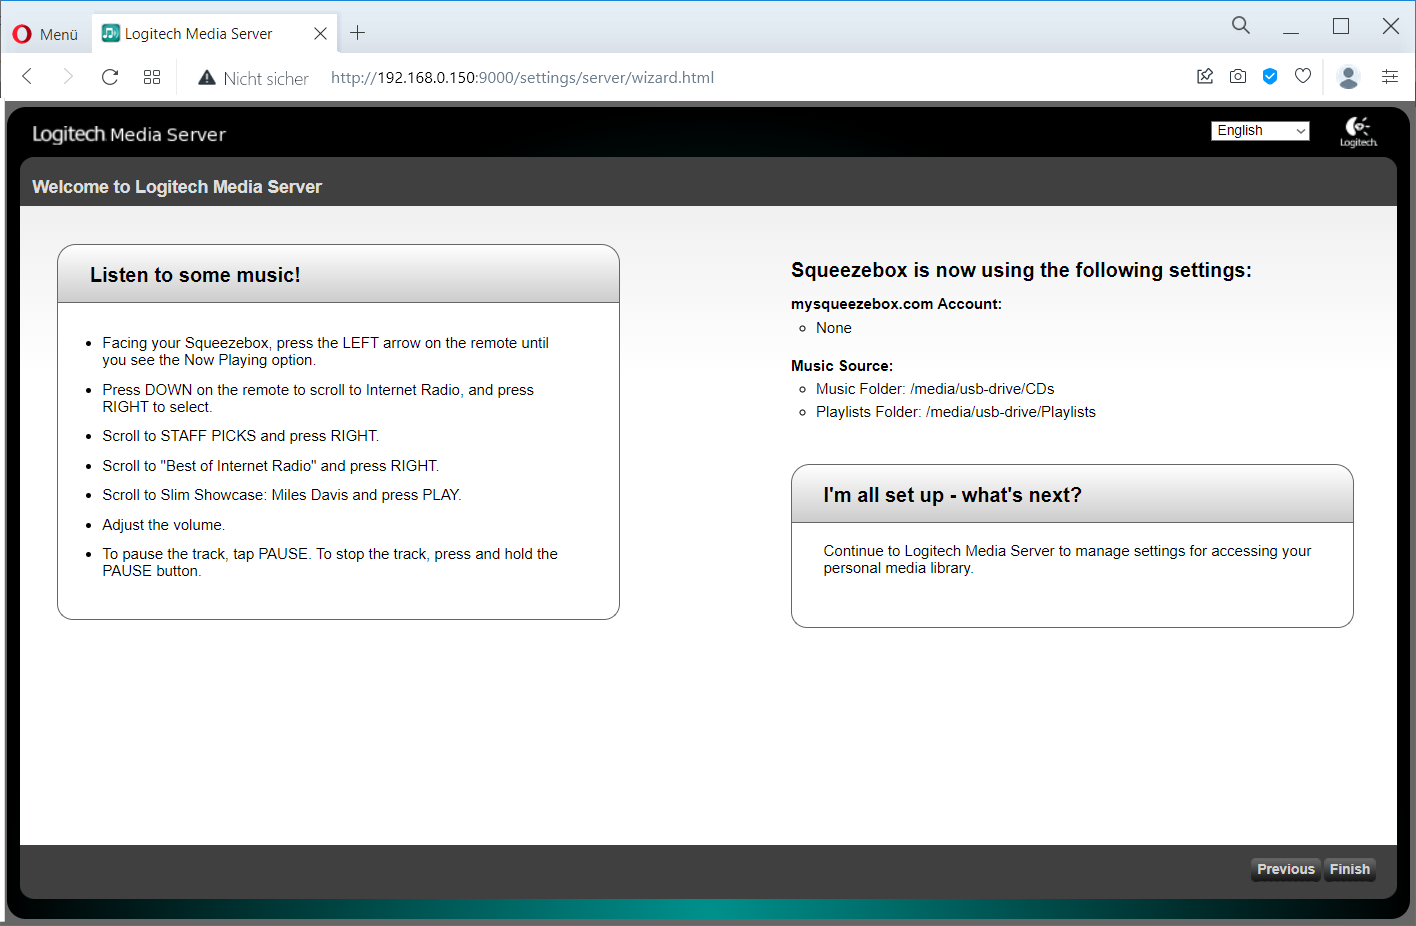Image resolution: width=1416 pixels, height=926 pixels.
Task: Go back to previous page arrow
Action: [27, 77]
